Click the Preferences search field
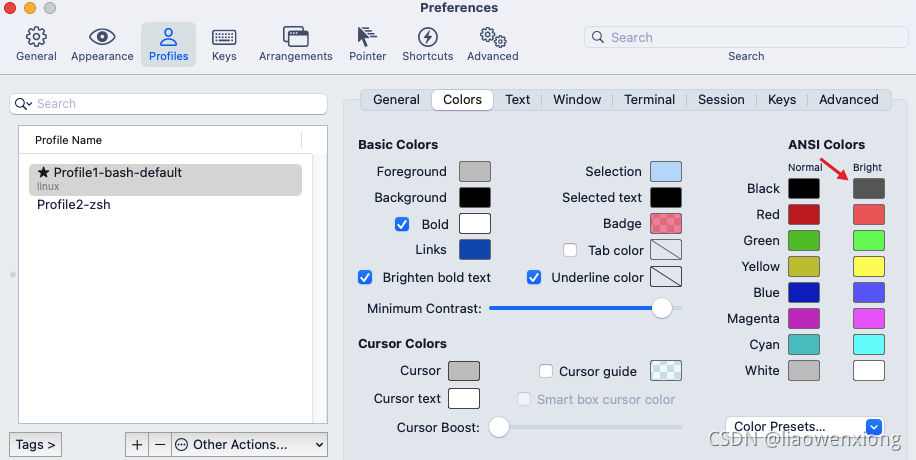The width and height of the screenshot is (916, 460). click(746, 37)
